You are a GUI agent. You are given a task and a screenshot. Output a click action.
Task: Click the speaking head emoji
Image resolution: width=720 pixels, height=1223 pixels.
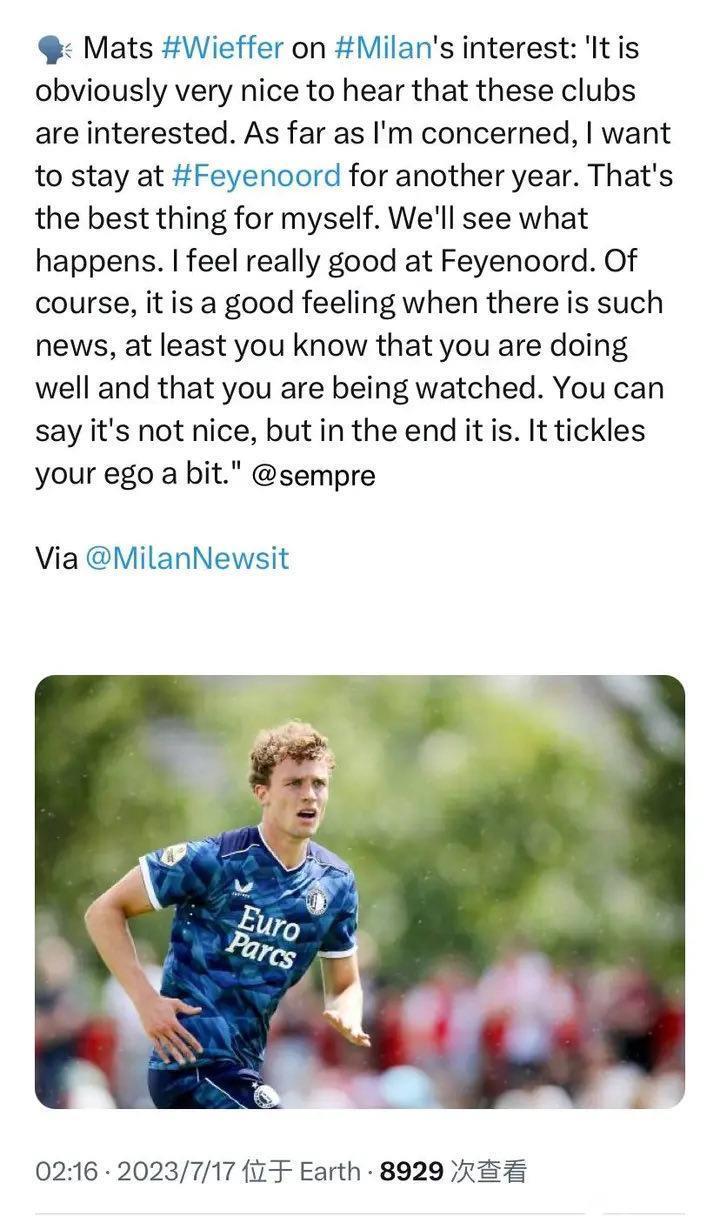point(53,47)
